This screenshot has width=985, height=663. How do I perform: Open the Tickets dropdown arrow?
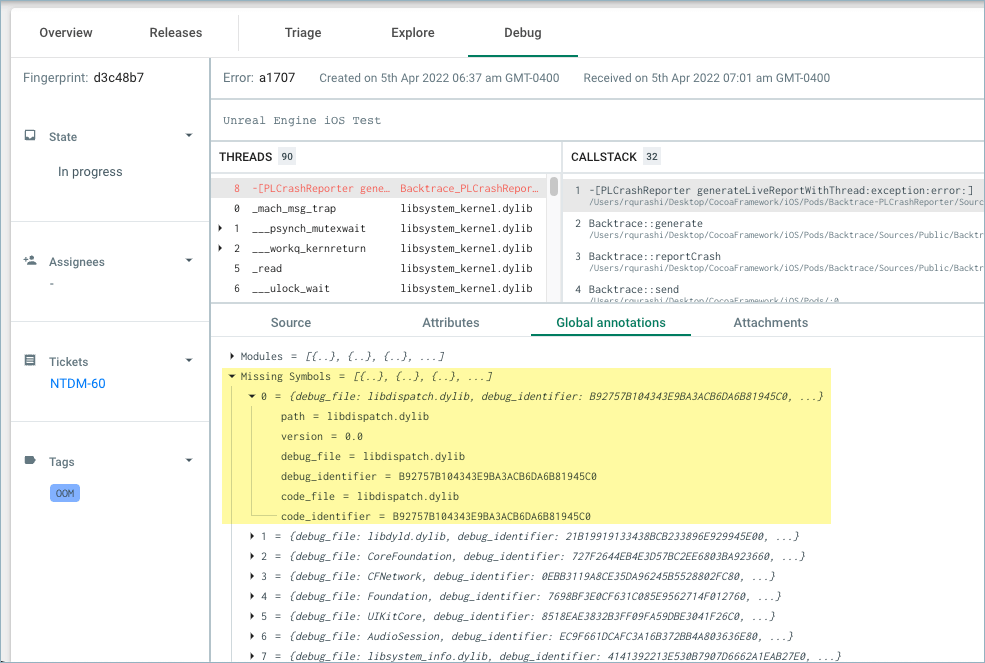pyautogui.click(x=189, y=361)
